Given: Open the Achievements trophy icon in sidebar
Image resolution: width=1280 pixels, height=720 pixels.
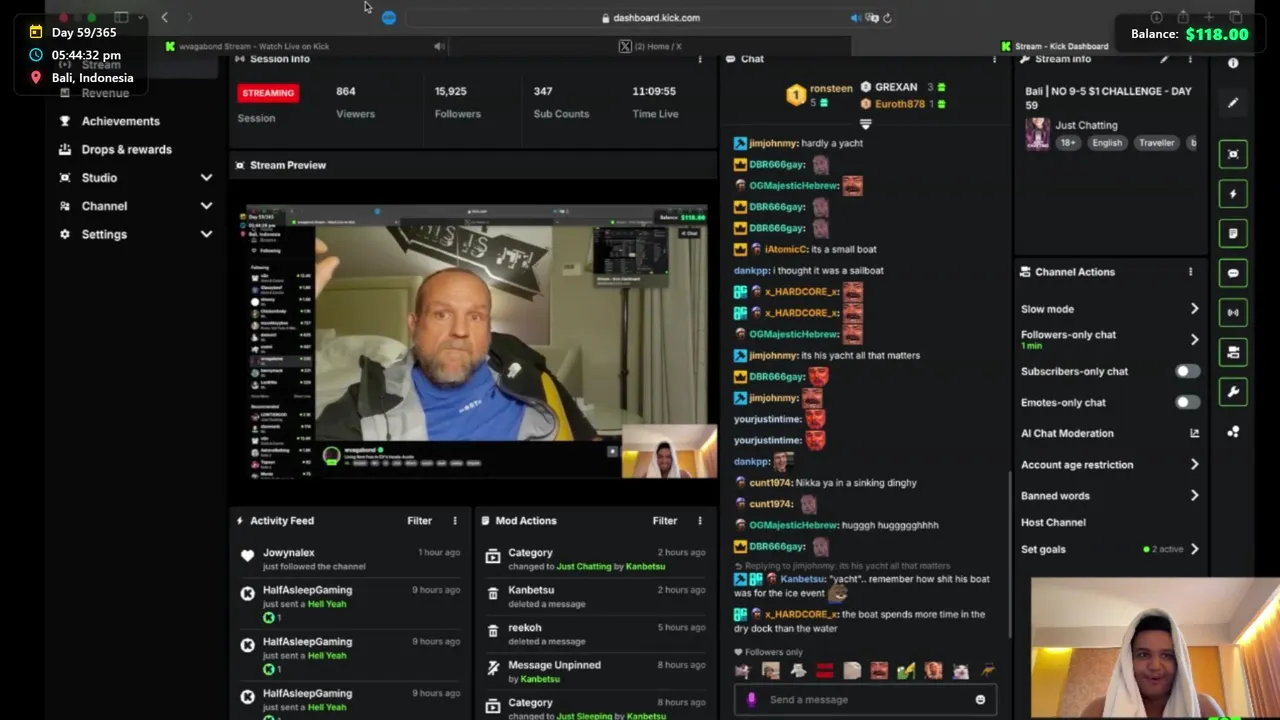Looking at the screenshot, I should coord(65,121).
